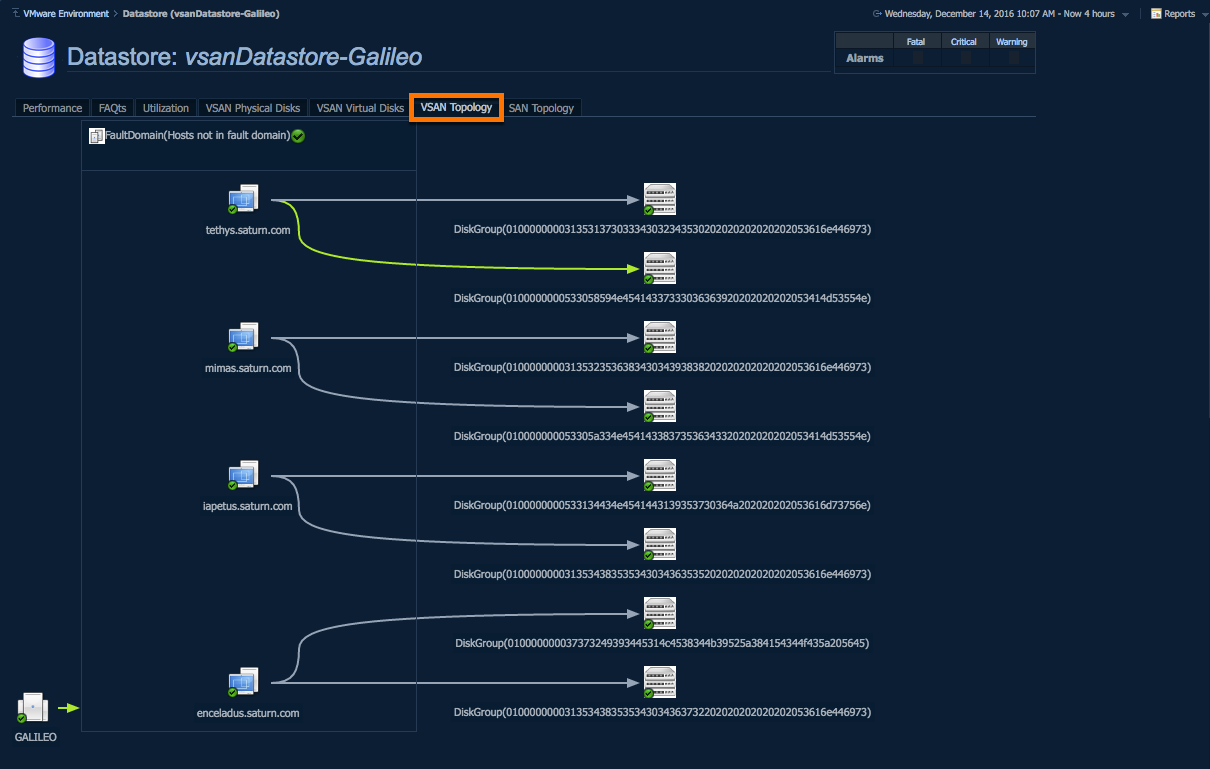Click DiskGroup label starting 0100000000373732

point(662,643)
